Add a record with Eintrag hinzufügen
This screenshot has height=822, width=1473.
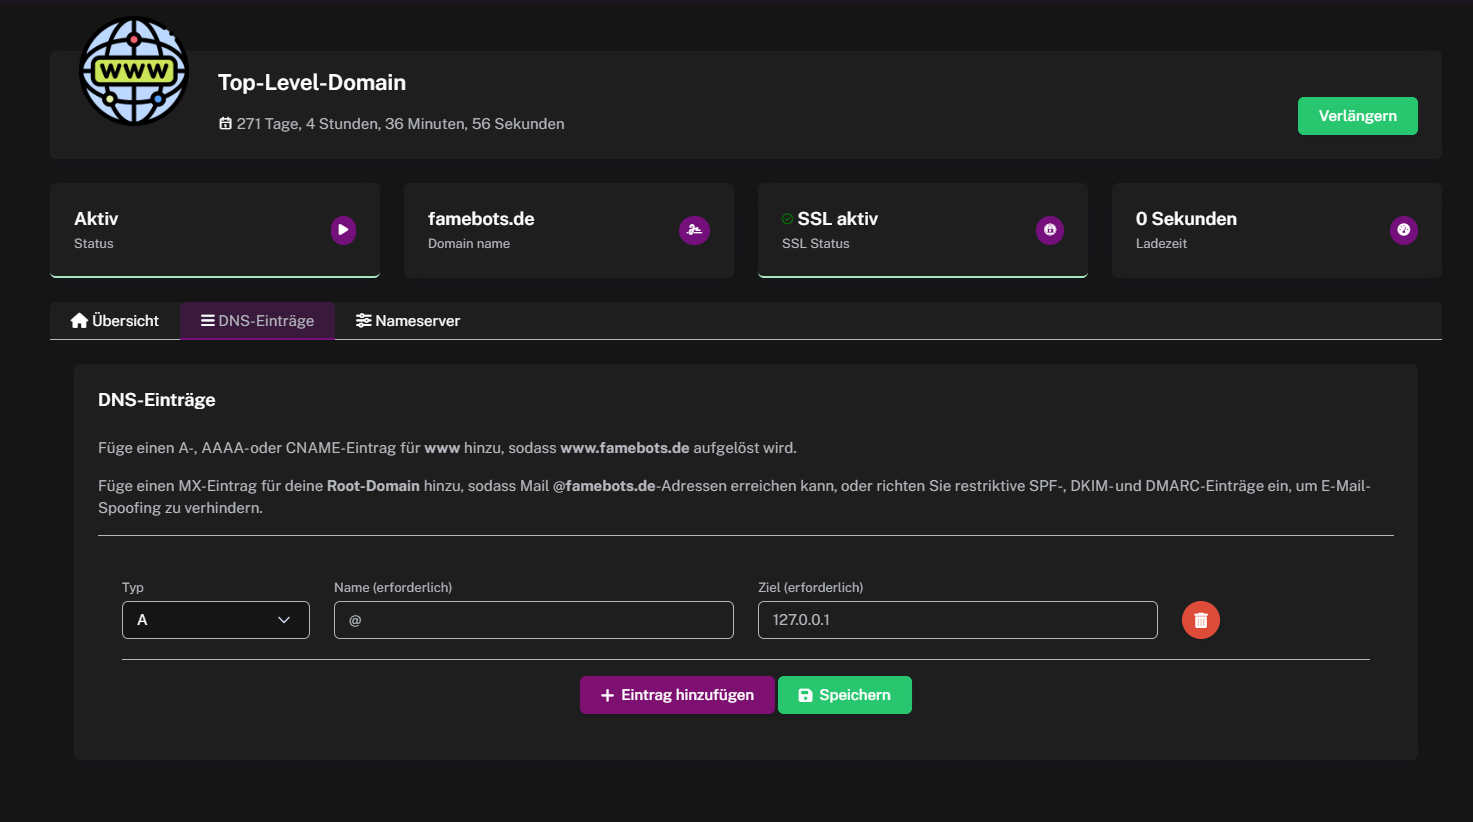click(677, 695)
